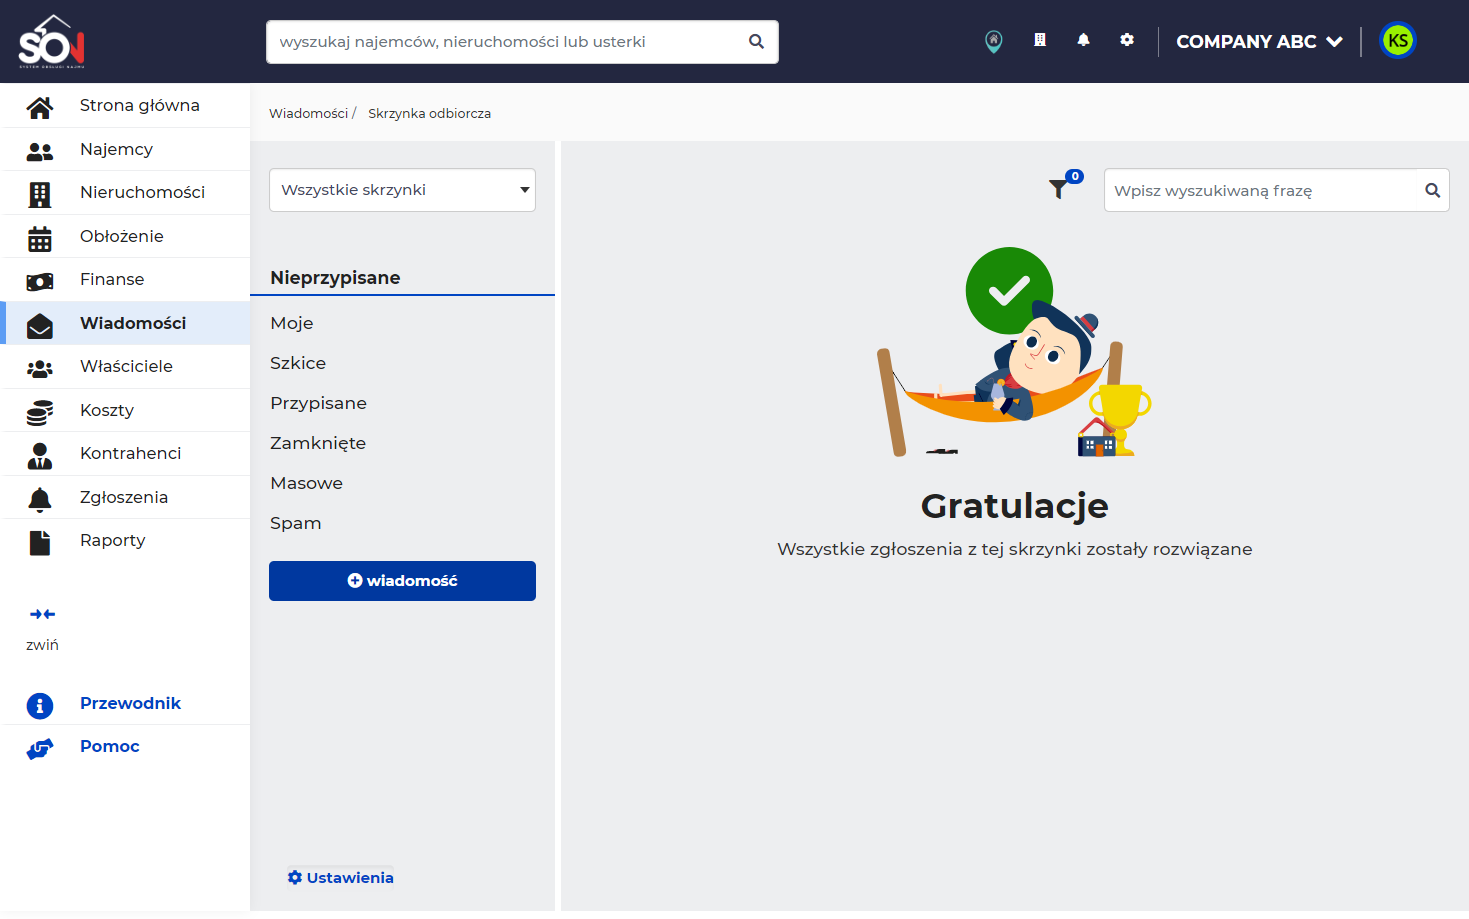Click the global search magnifier icon
1469x919 pixels.
[x=756, y=41]
